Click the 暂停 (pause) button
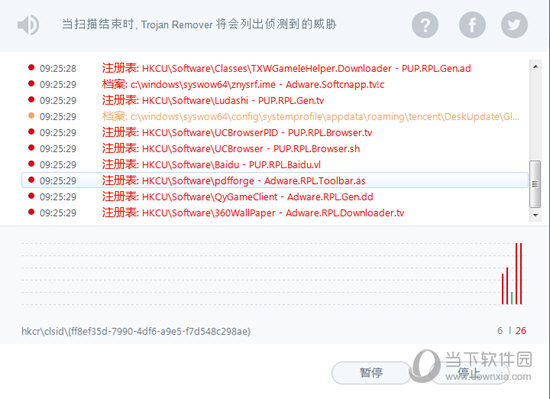Viewport: 550px width, 399px height. (370, 373)
